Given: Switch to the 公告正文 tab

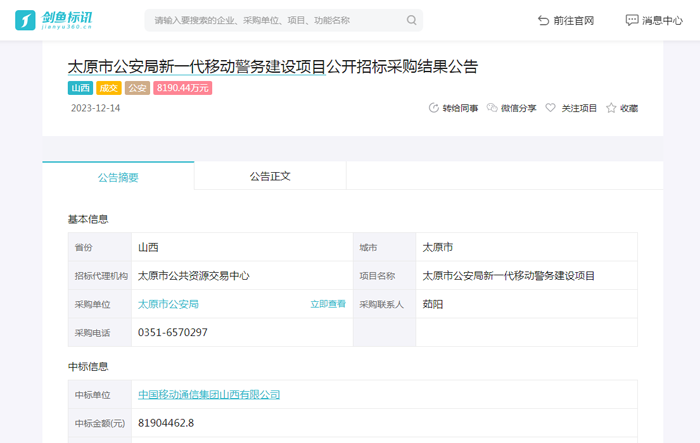Looking at the screenshot, I should [270, 176].
